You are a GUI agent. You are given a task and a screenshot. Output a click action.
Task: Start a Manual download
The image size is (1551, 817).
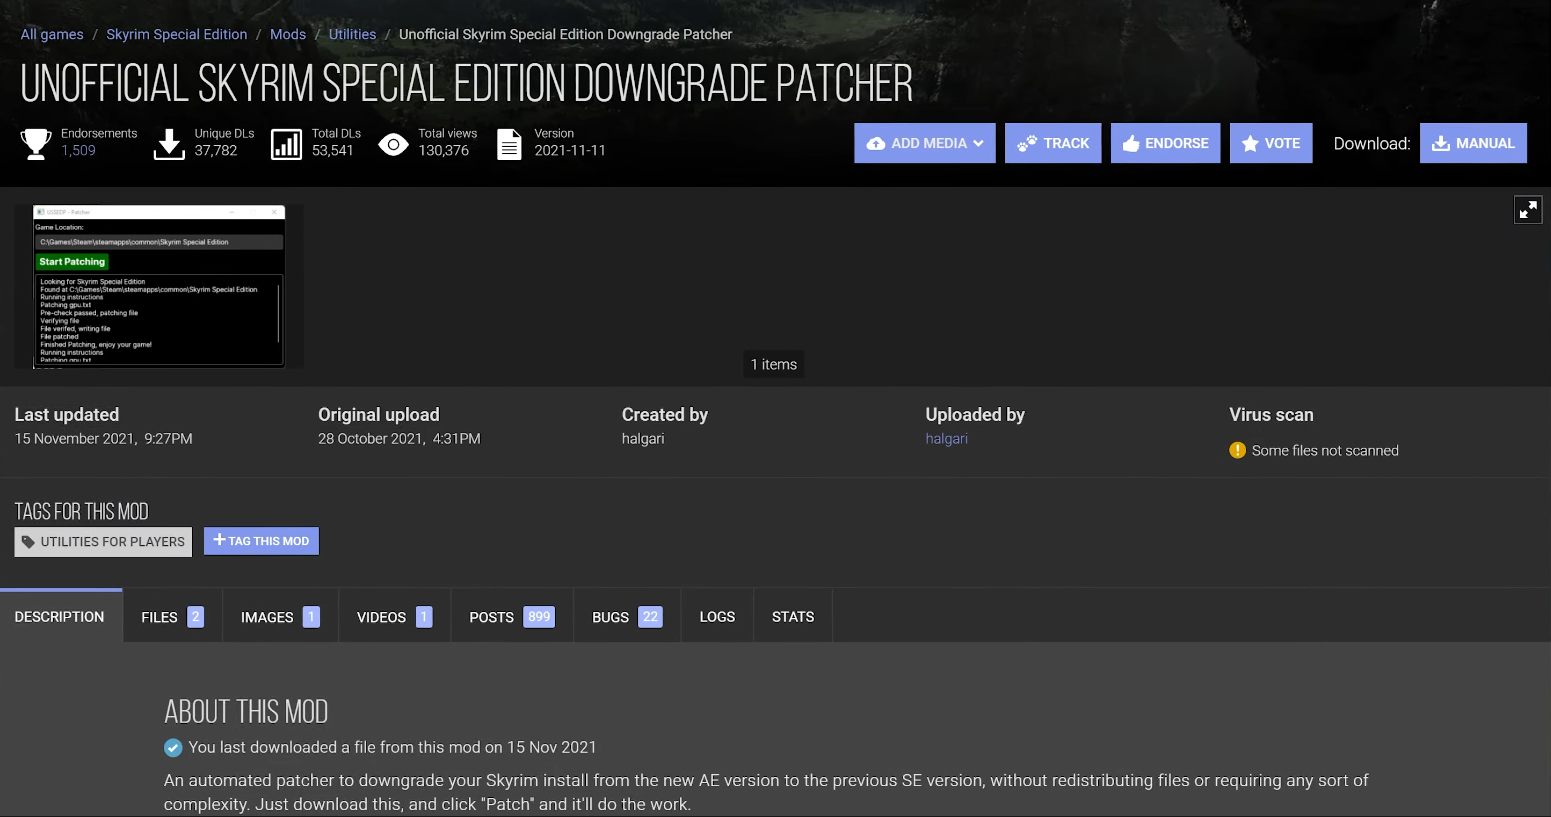coord(1473,143)
